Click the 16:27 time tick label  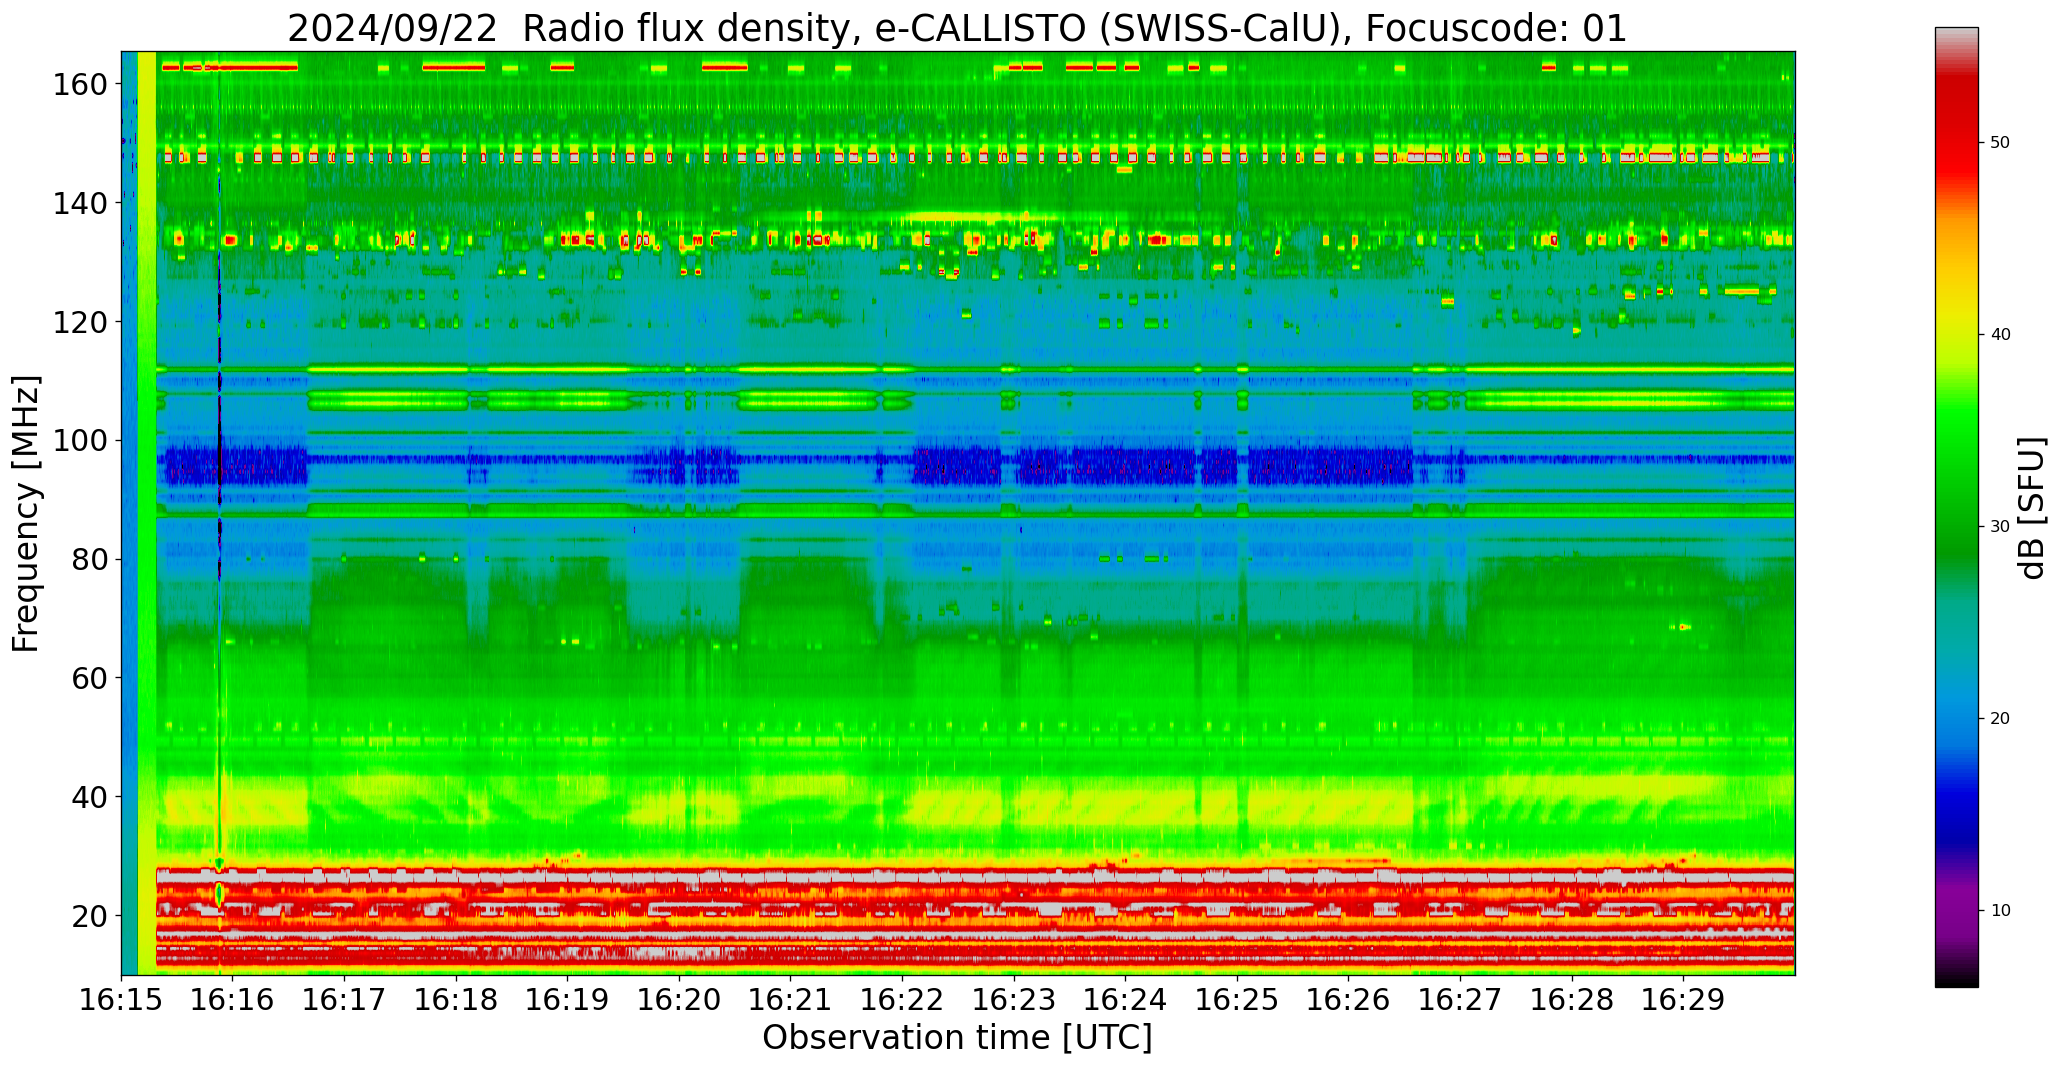pos(1460,1000)
